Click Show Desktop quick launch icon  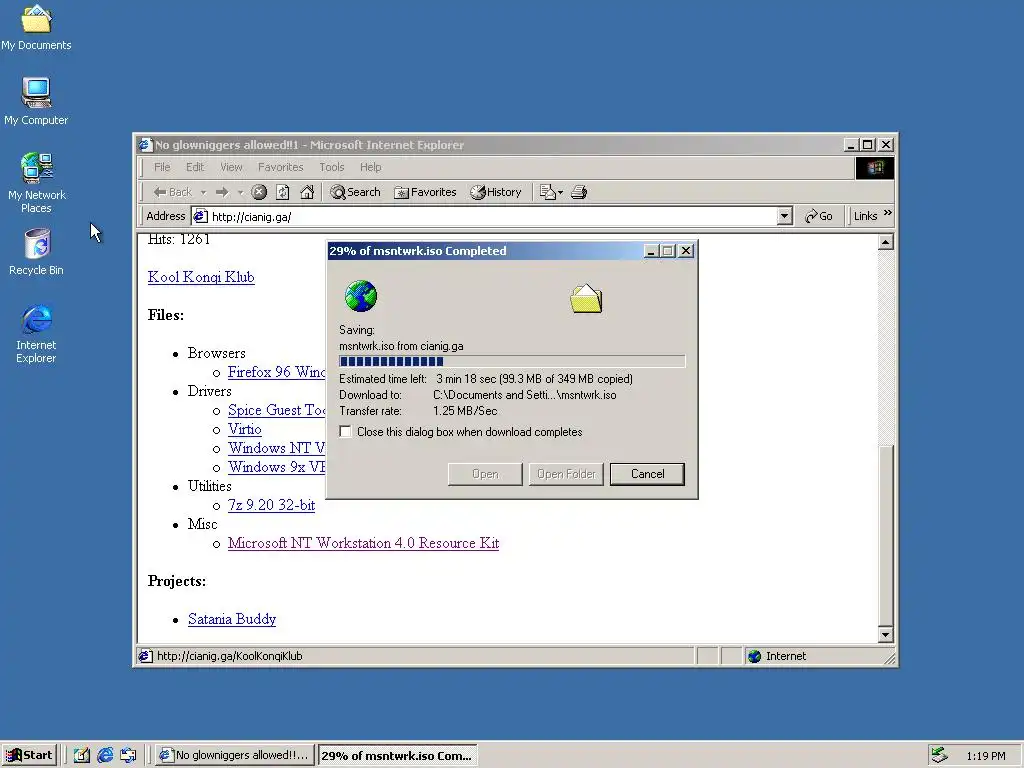(82, 756)
